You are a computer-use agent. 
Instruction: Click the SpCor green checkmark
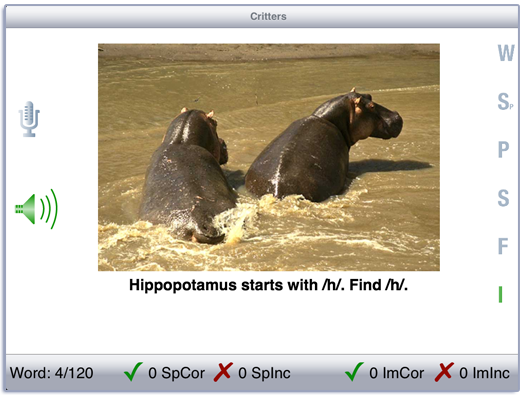[x=133, y=372]
